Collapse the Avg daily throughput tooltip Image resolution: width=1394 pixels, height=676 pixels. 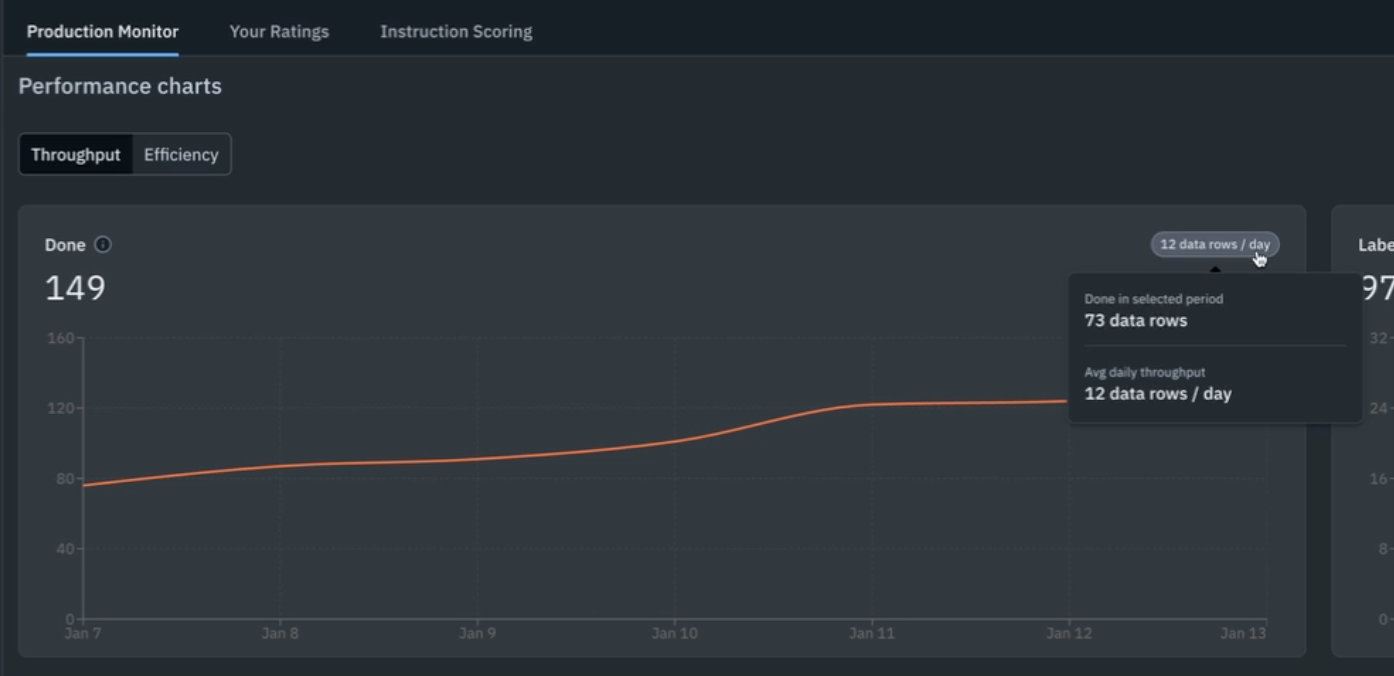click(x=1156, y=383)
